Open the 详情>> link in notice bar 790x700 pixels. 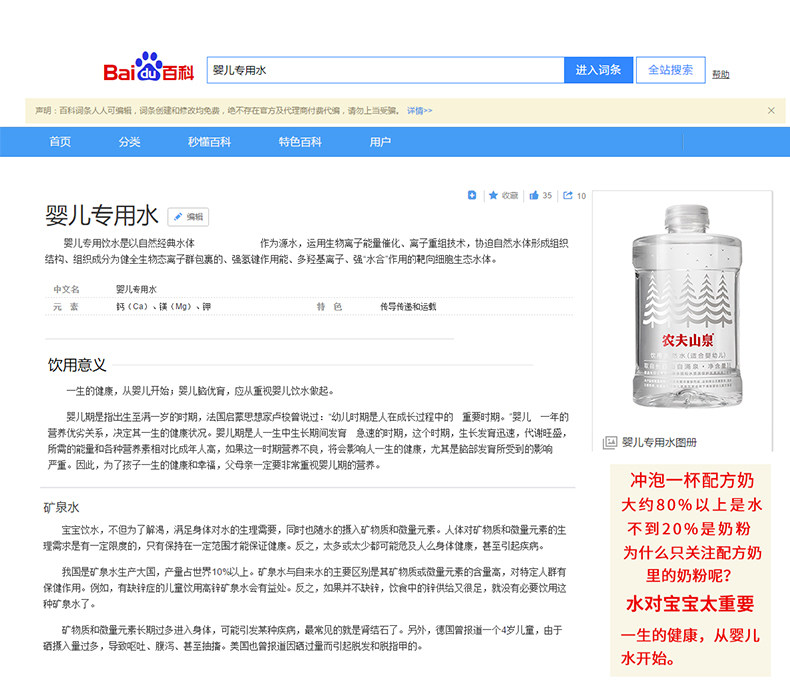(419, 111)
